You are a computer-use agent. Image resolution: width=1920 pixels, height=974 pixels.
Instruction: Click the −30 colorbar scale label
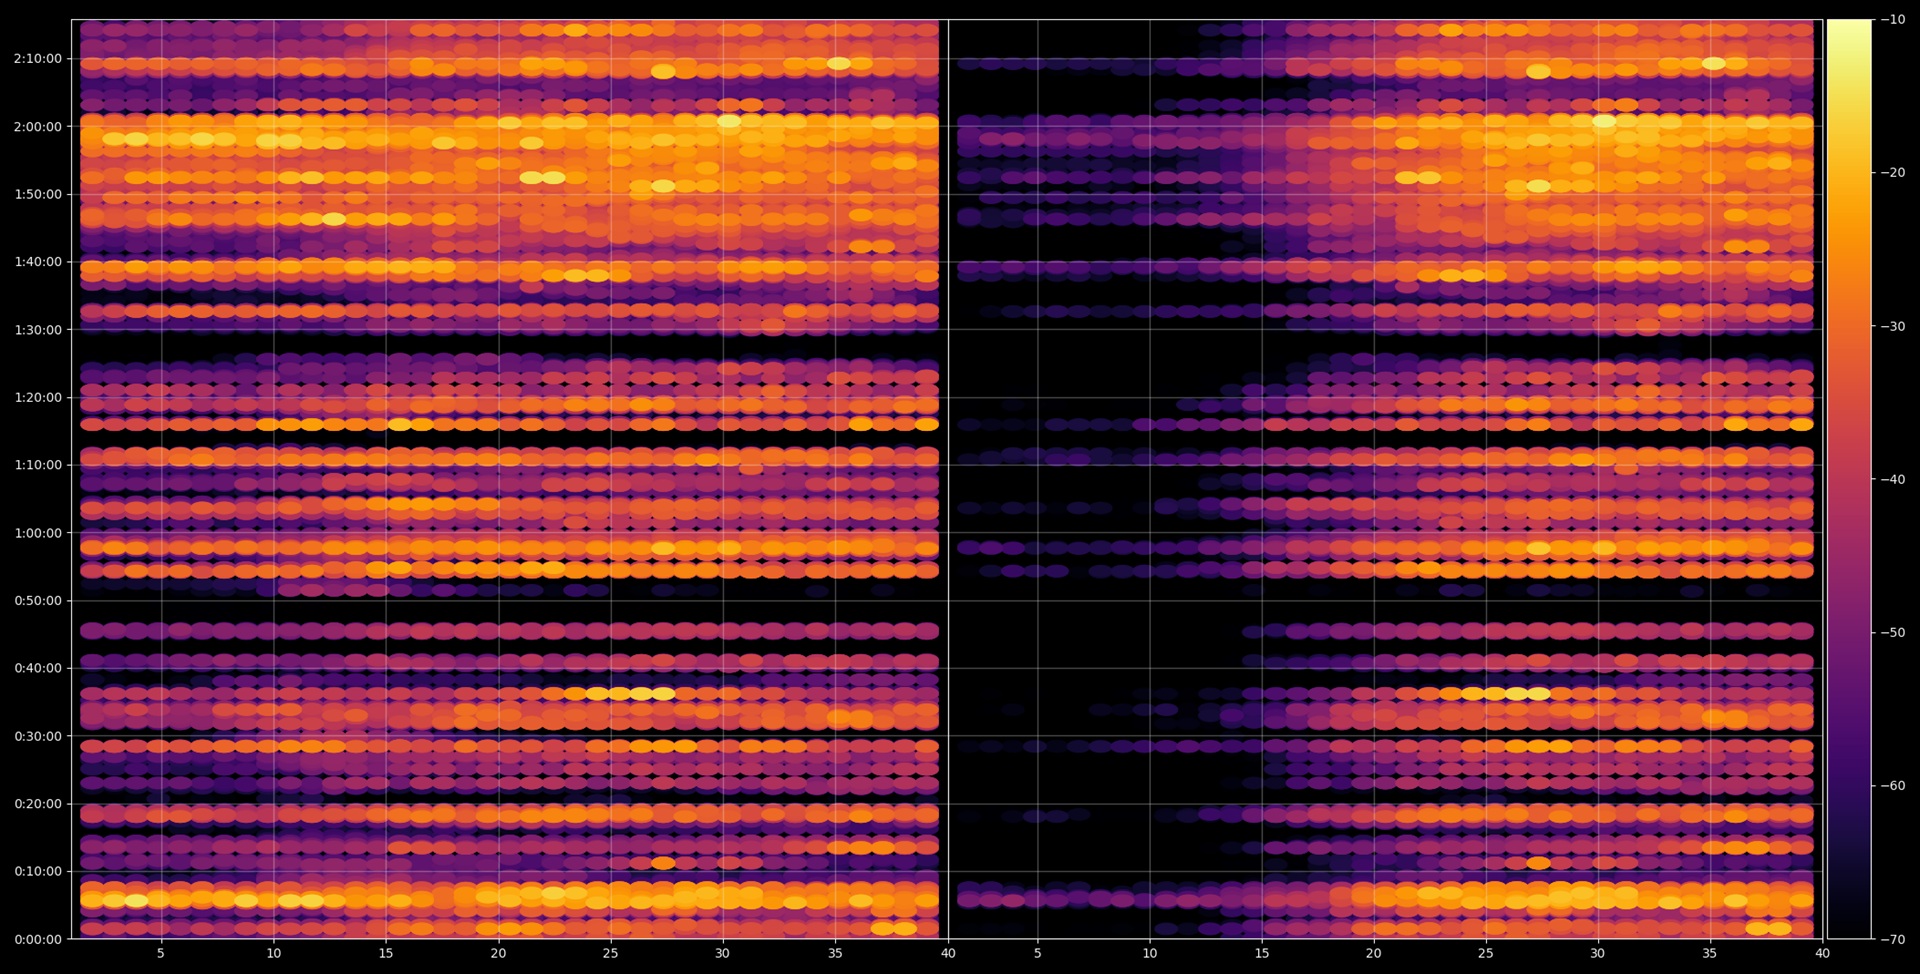(1892, 326)
